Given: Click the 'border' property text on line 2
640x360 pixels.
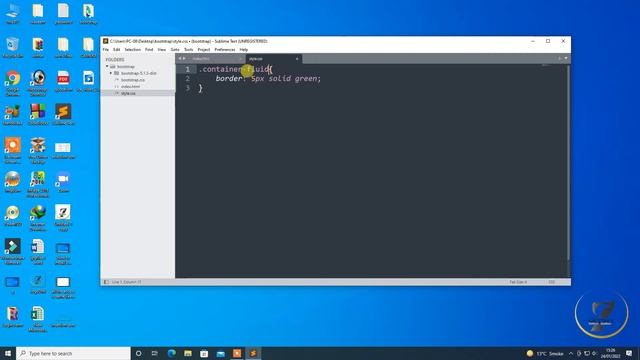Looking at the screenshot, I should [x=229, y=78].
